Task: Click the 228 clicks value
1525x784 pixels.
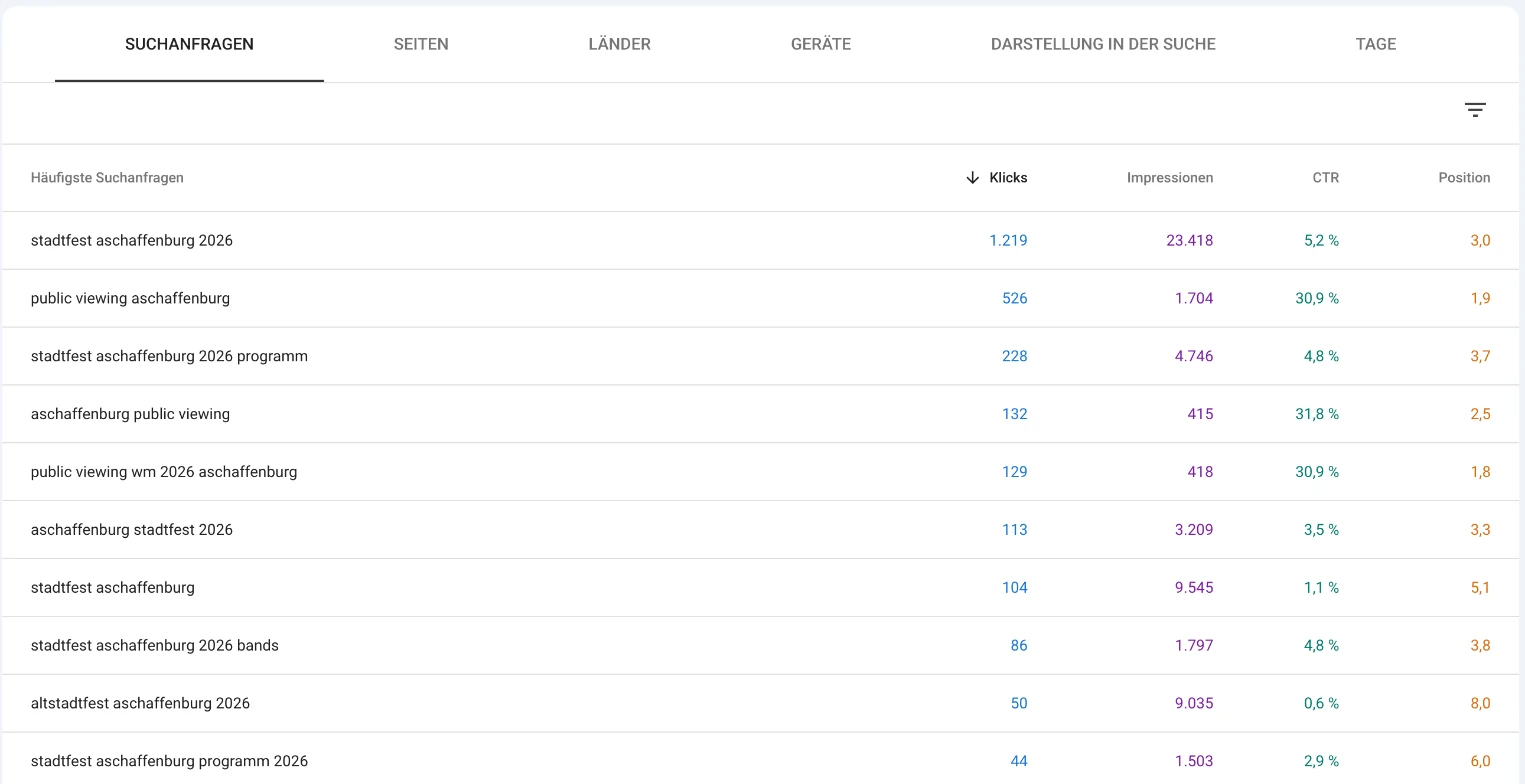Action: pyautogui.click(x=1015, y=356)
